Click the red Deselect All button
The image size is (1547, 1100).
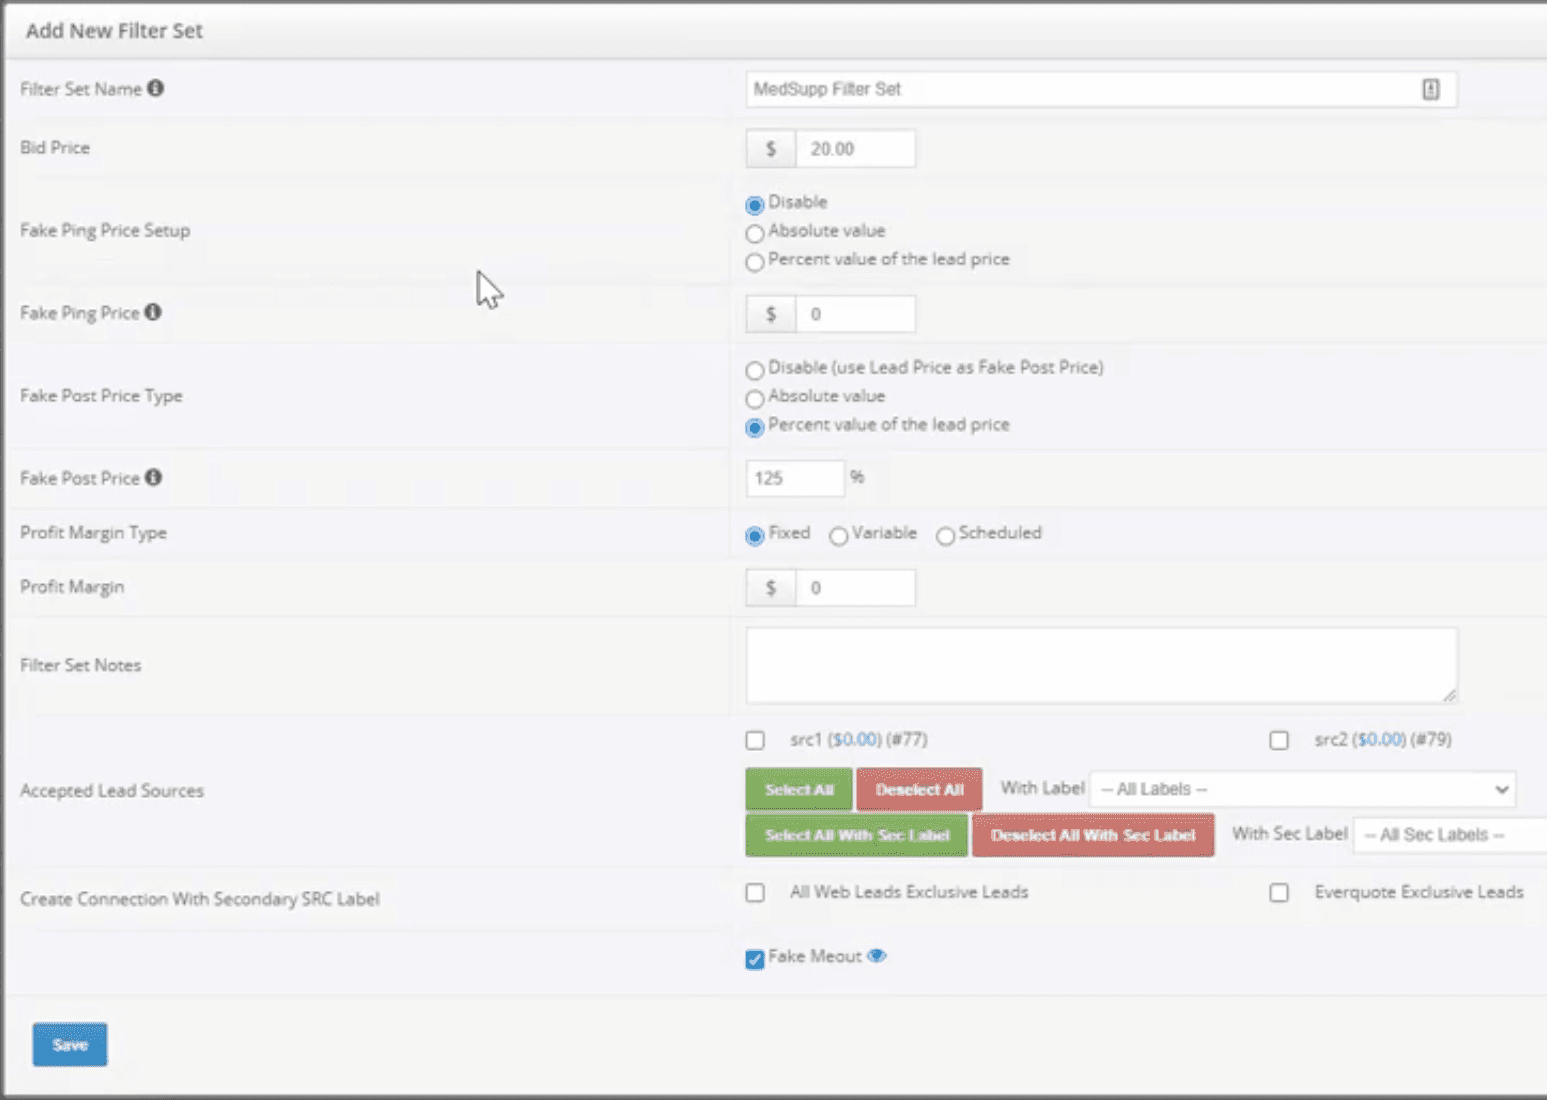coord(919,789)
